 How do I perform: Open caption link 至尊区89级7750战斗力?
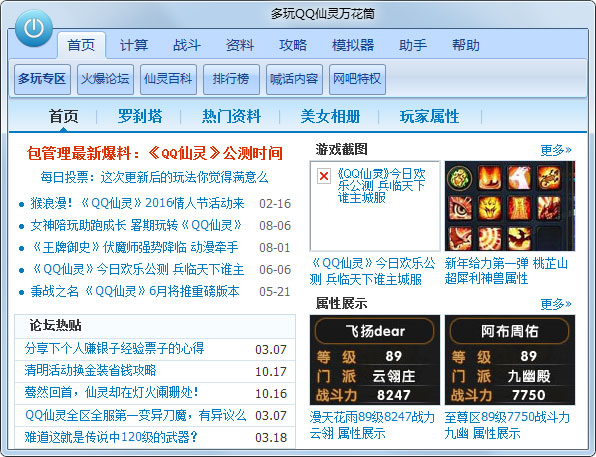click(x=507, y=425)
